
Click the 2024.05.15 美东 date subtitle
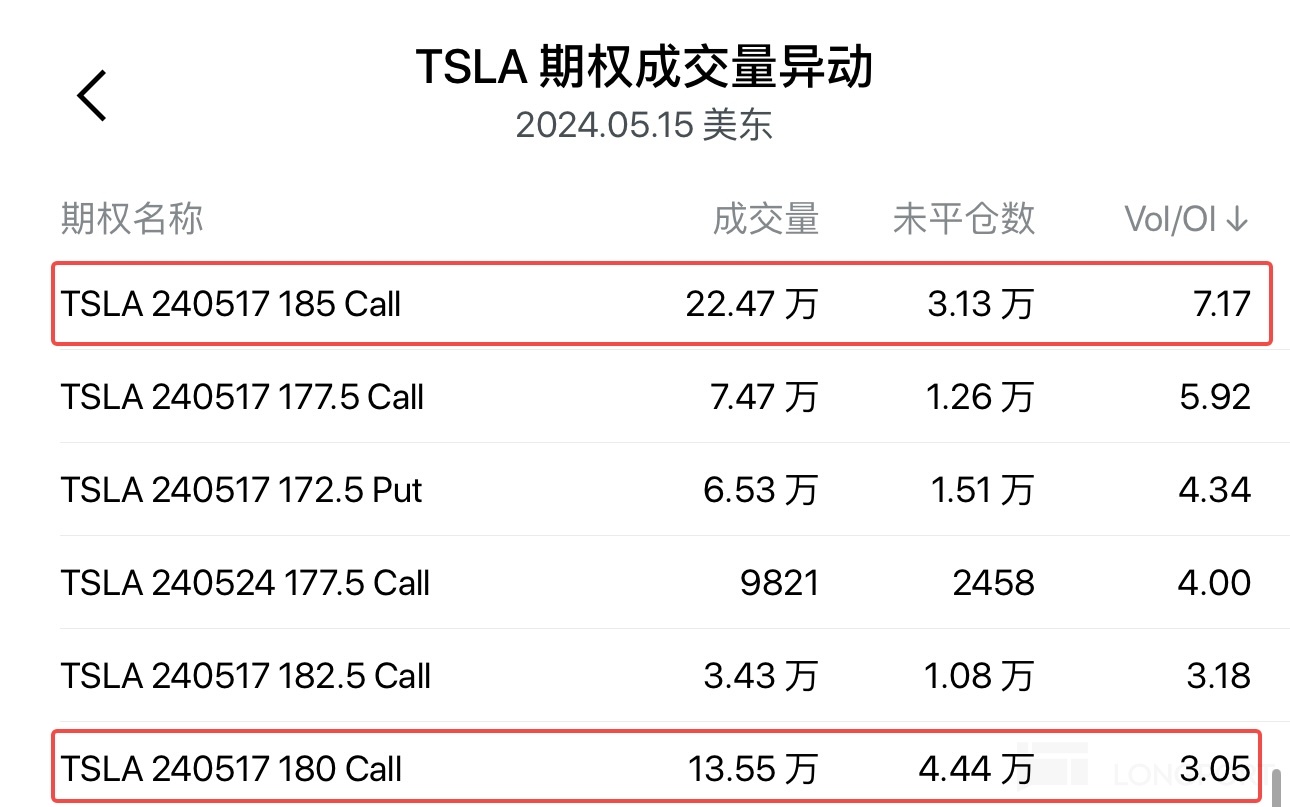pyautogui.click(x=644, y=126)
